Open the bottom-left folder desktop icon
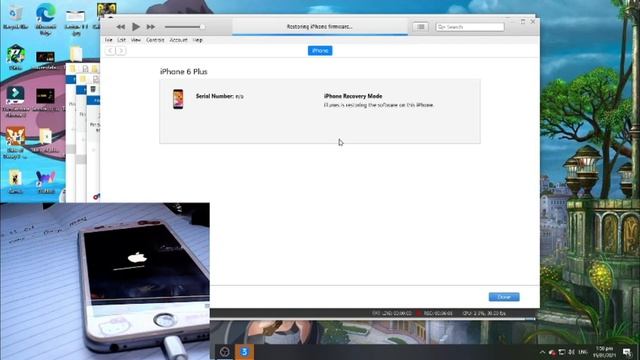640x360 pixels. click(16, 181)
